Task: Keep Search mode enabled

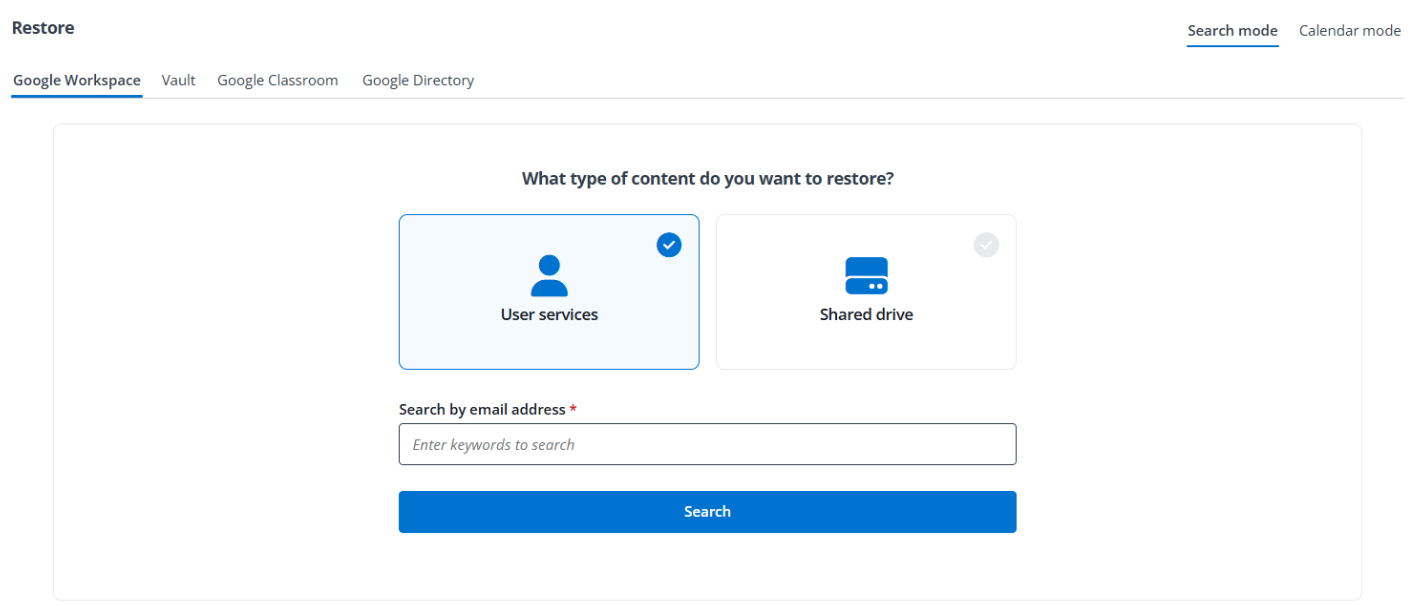Action: tap(1232, 30)
